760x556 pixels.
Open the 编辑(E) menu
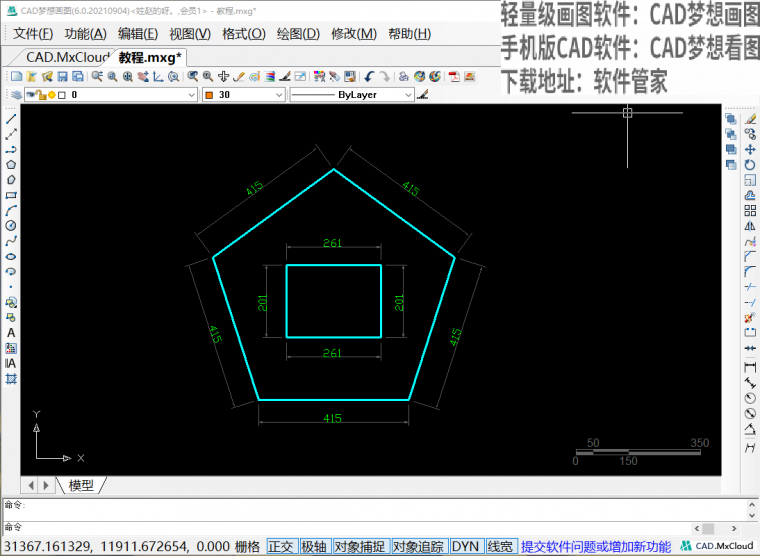click(x=138, y=34)
